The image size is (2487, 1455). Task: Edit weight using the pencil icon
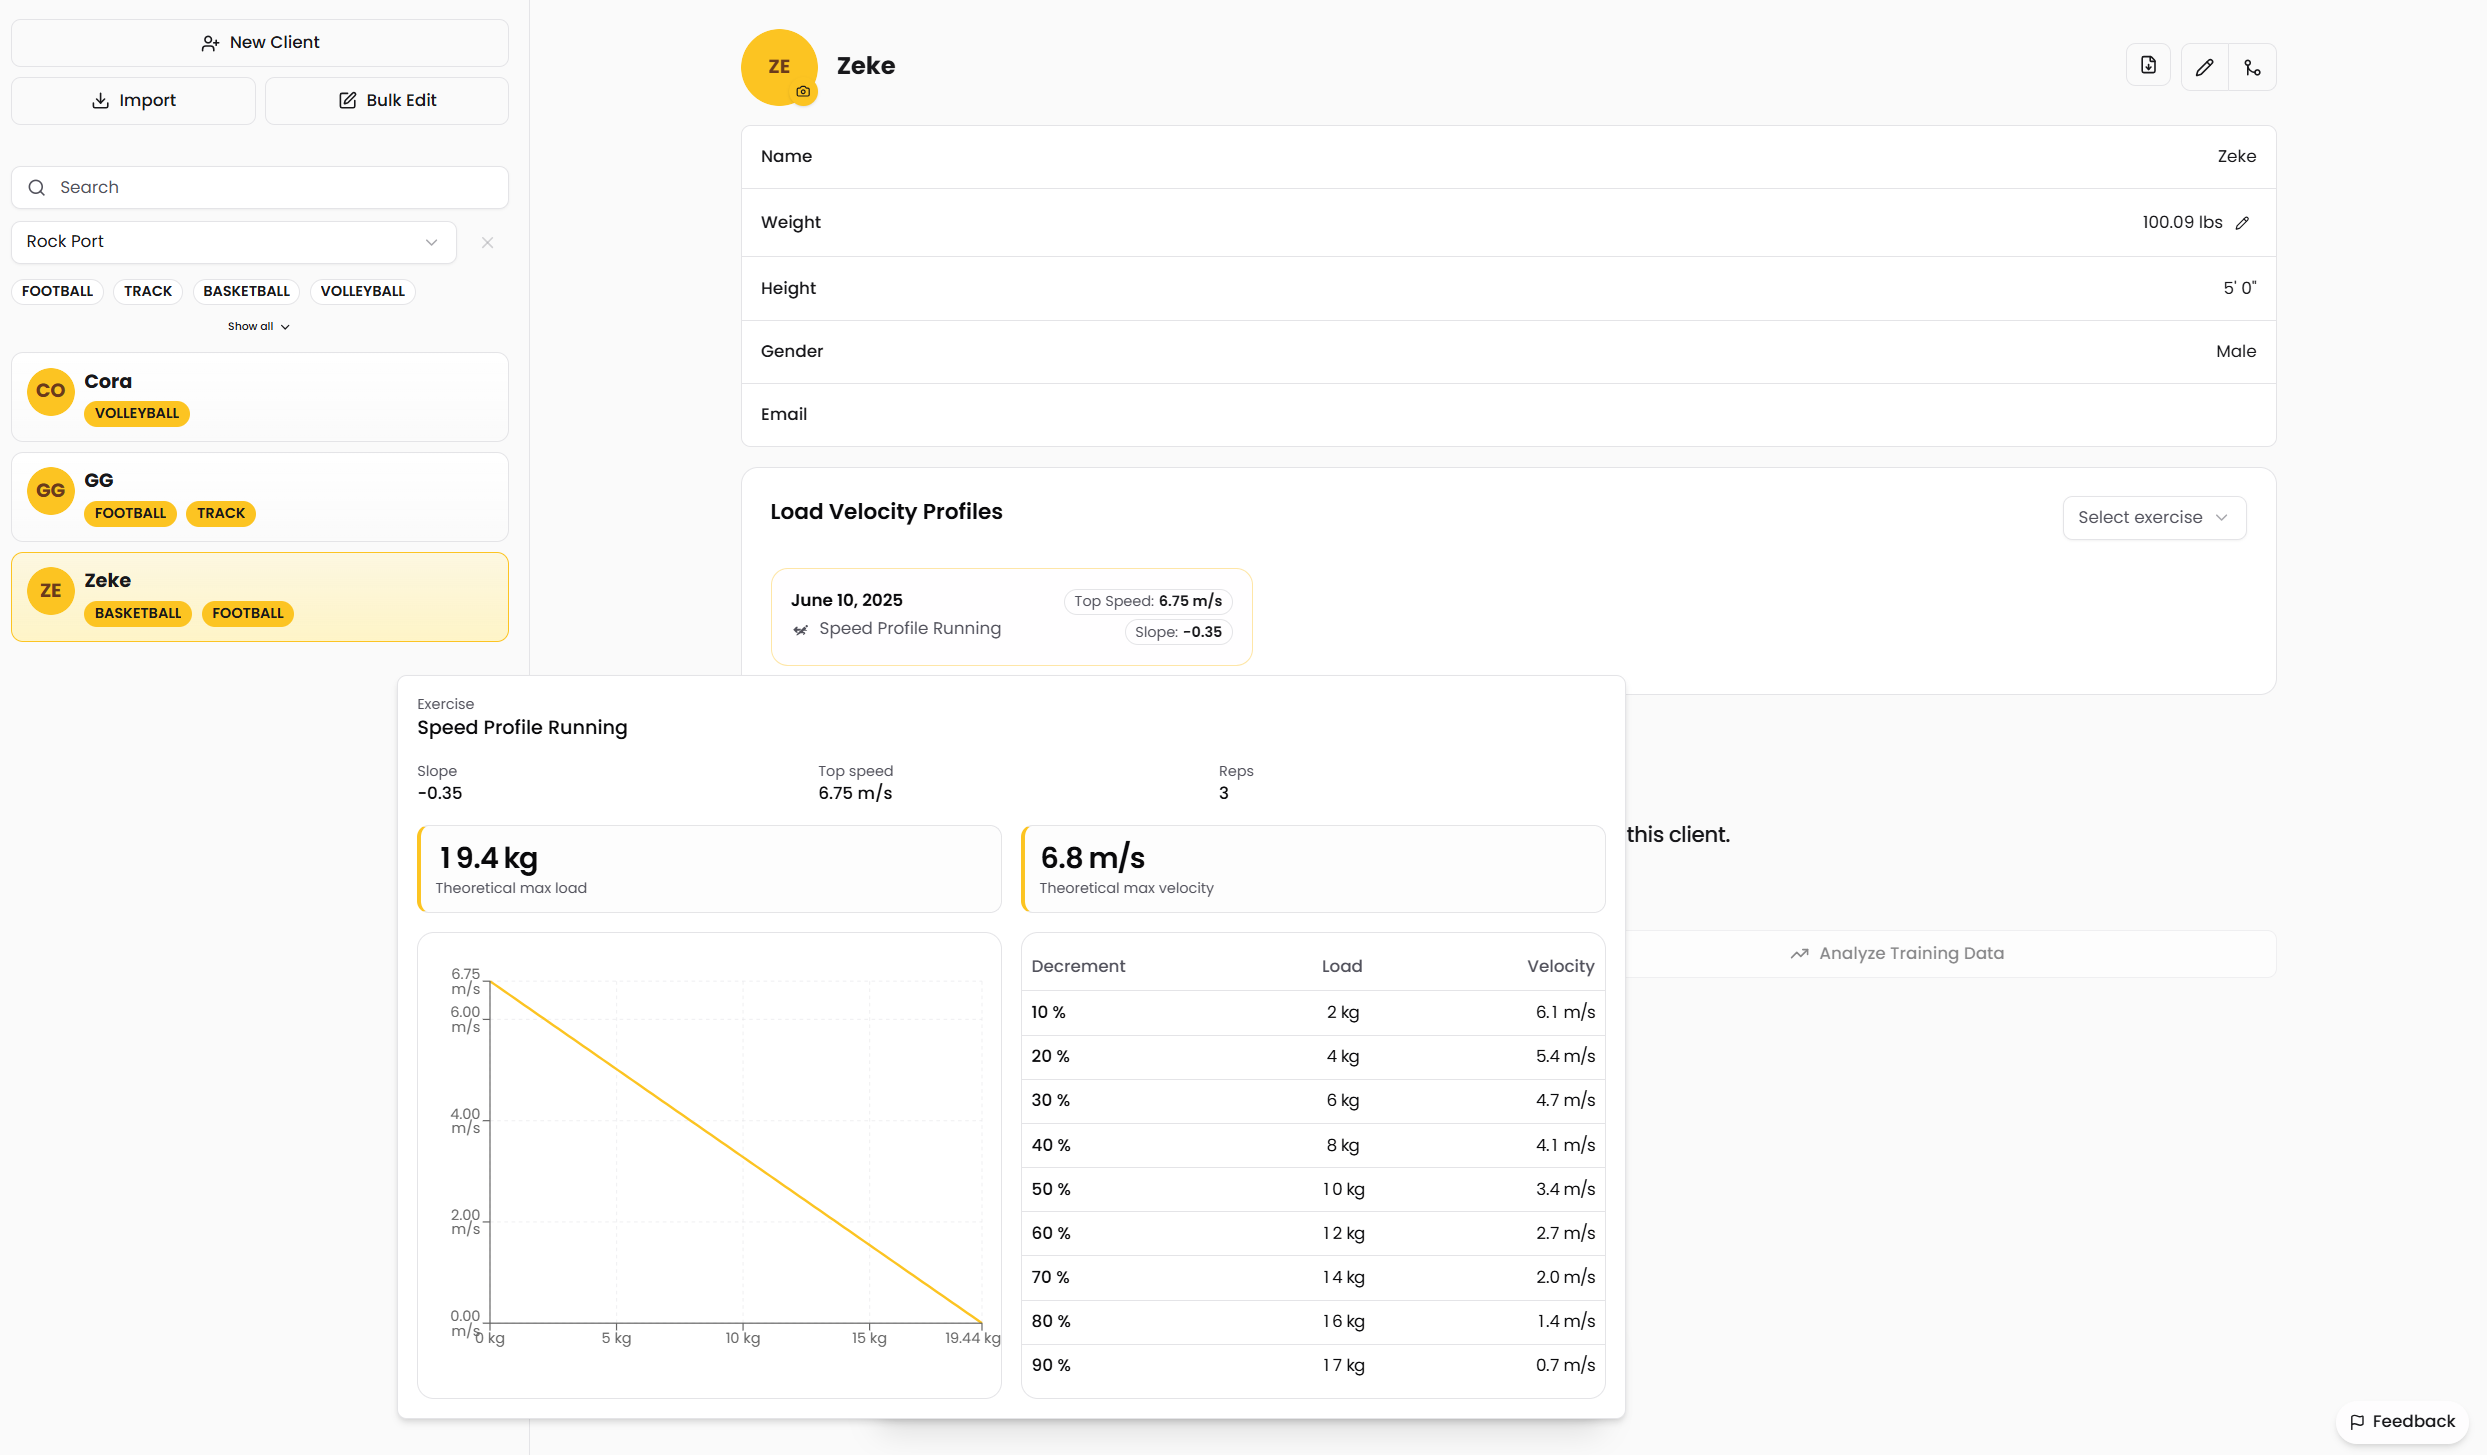pyautogui.click(x=2242, y=223)
